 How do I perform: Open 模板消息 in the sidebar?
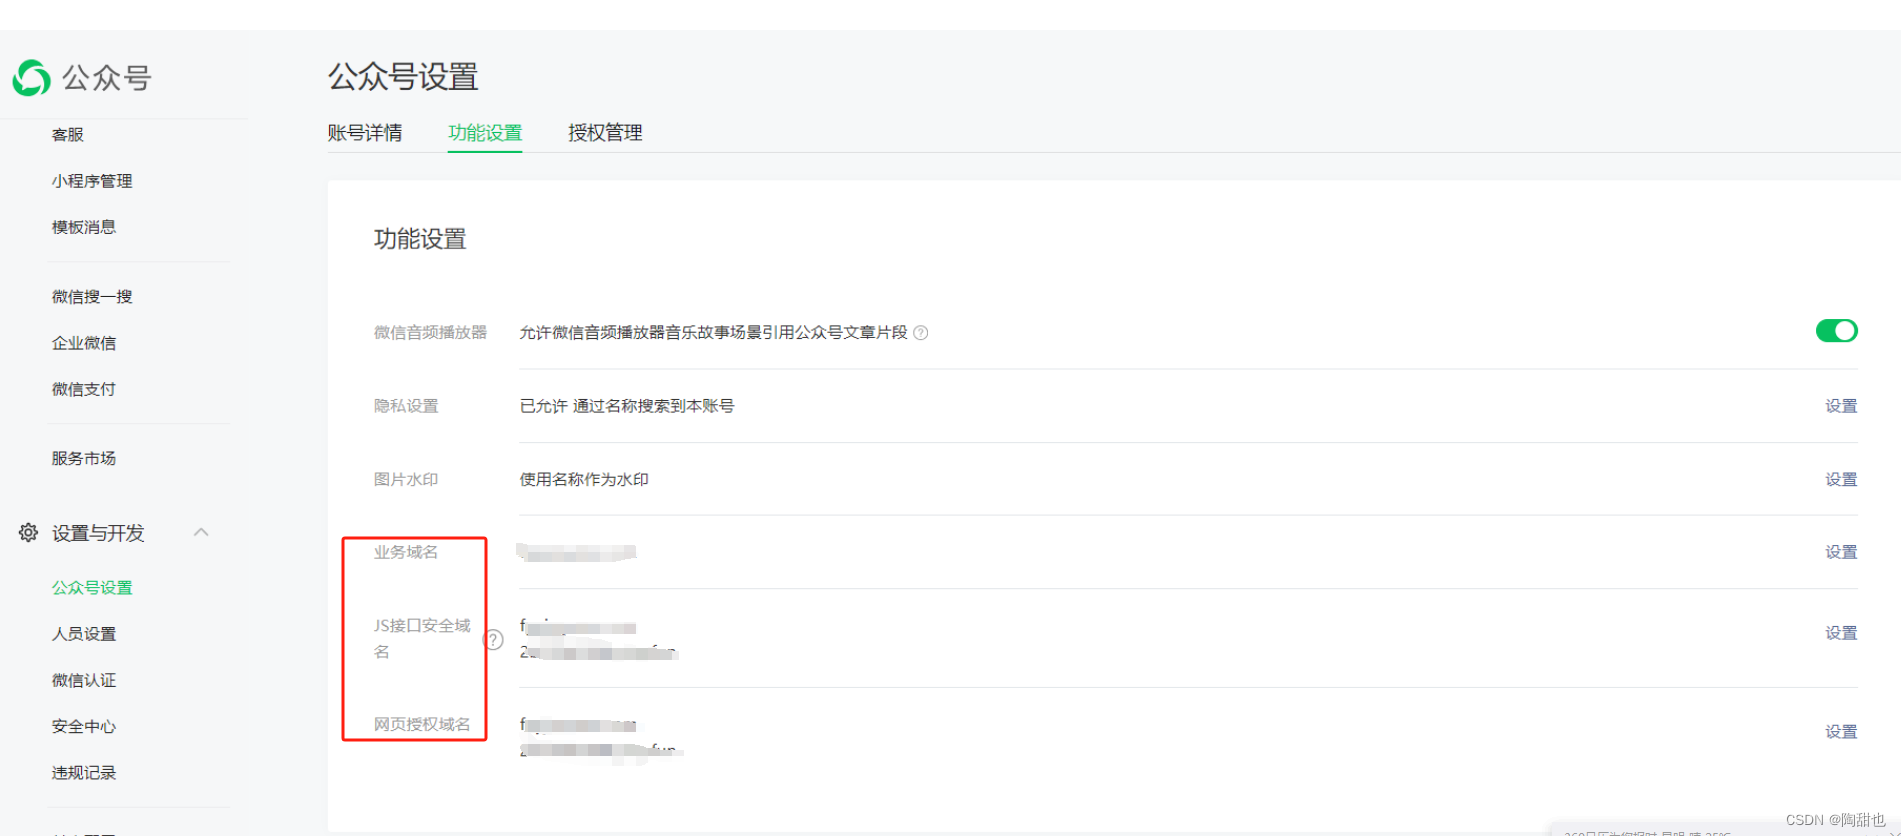pyautogui.click(x=84, y=227)
